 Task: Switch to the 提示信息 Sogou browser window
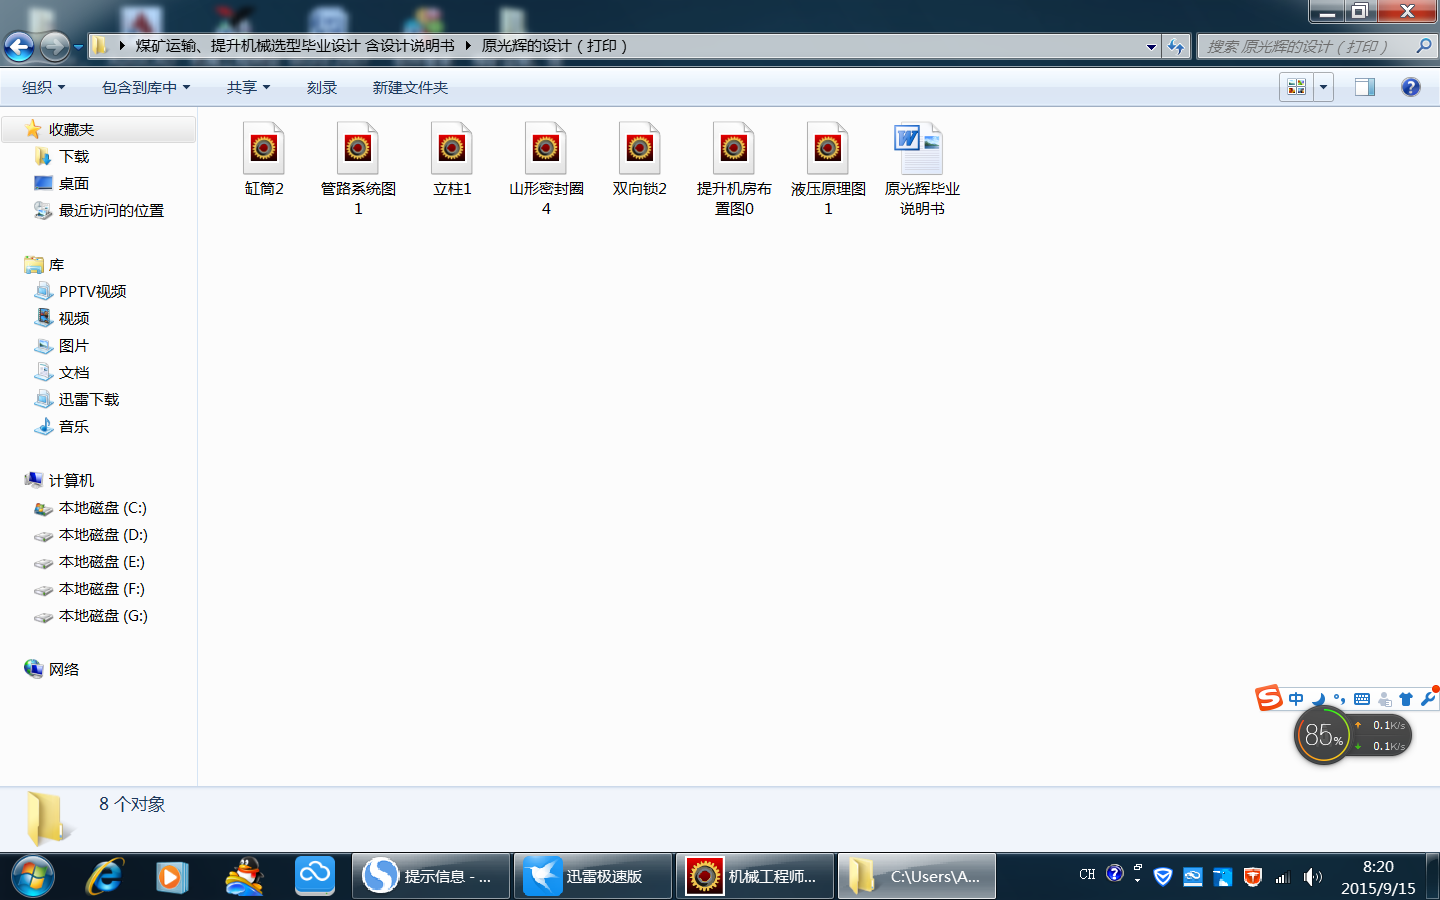[431, 877]
